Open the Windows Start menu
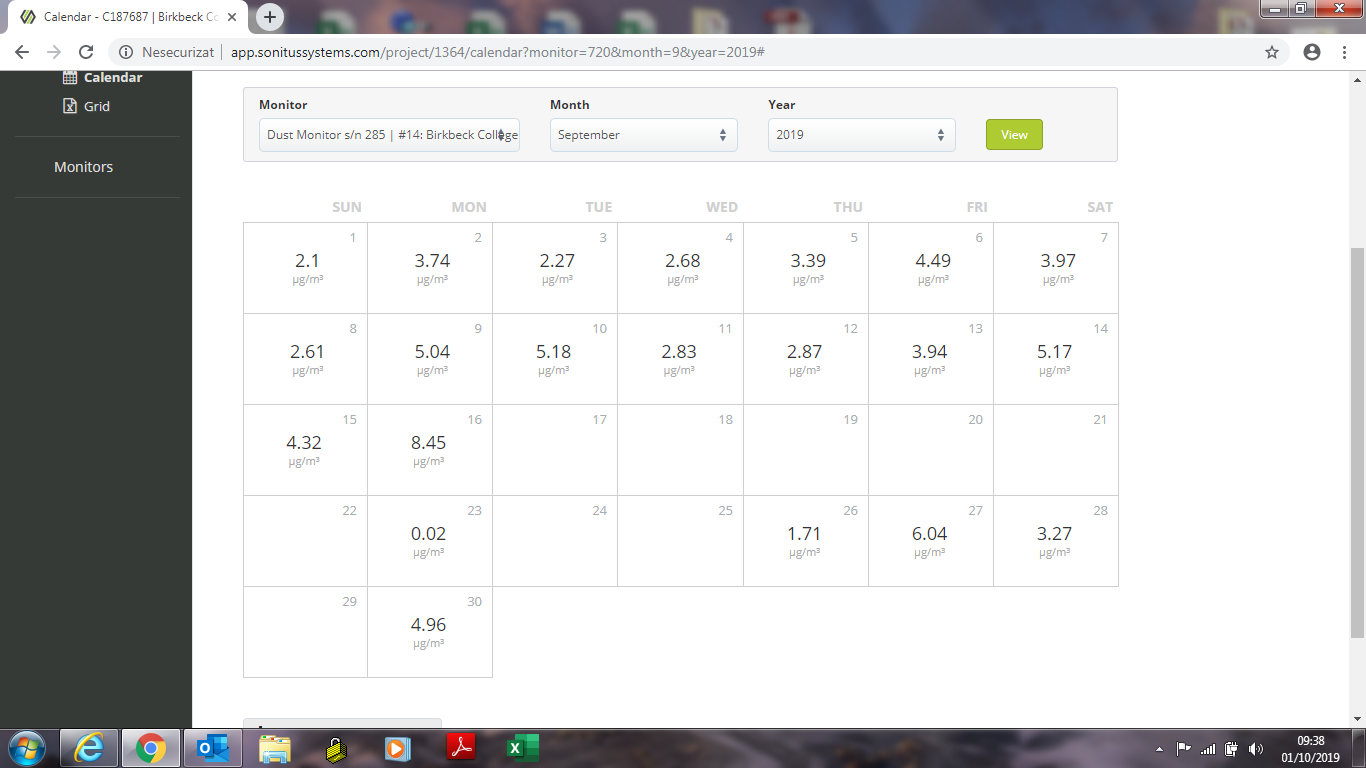This screenshot has width=1366, height=768. (25, 748)
